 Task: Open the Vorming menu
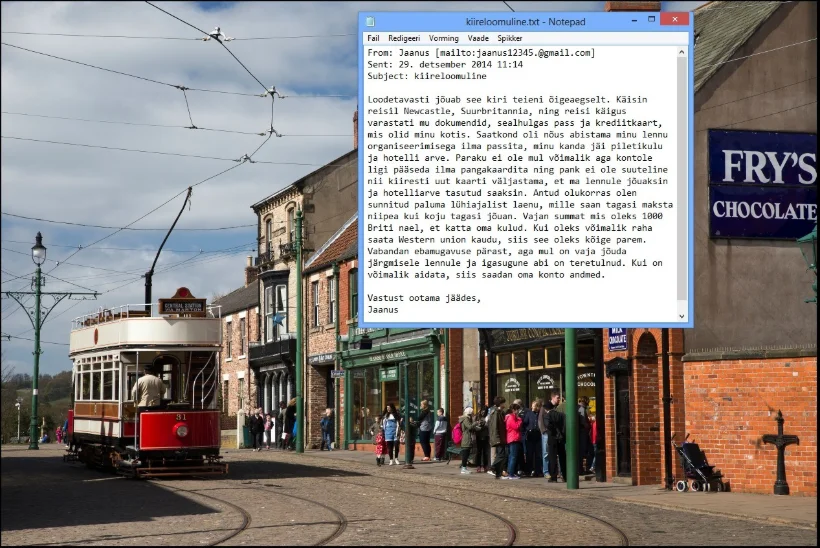443,38
